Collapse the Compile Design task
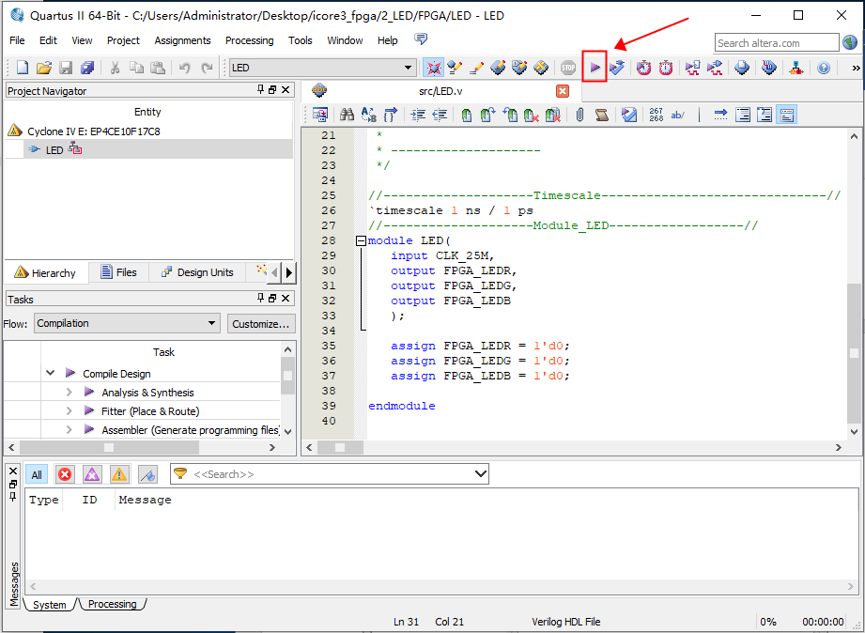This screenshot has height=633, width=865. pyautogui.click(x=50, y=373)
